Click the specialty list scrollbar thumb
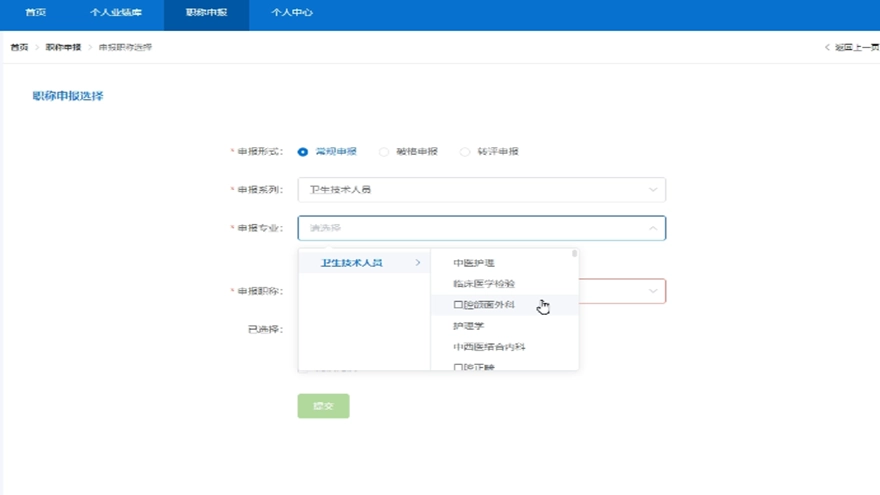The width and height of the screenshot is (880, 495). point(575,254)
